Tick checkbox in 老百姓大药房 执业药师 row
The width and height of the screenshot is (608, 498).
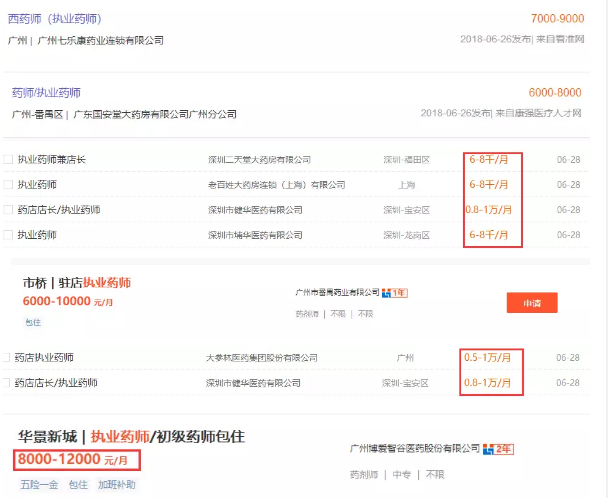click(x=8, y=185)
